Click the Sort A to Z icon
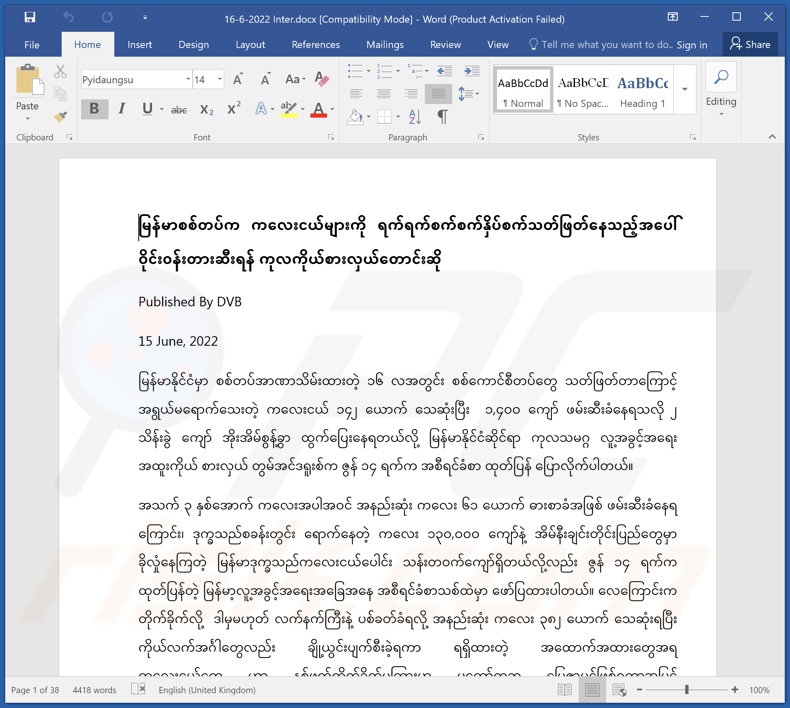This screenshot has width=790, height=708. 415,117
